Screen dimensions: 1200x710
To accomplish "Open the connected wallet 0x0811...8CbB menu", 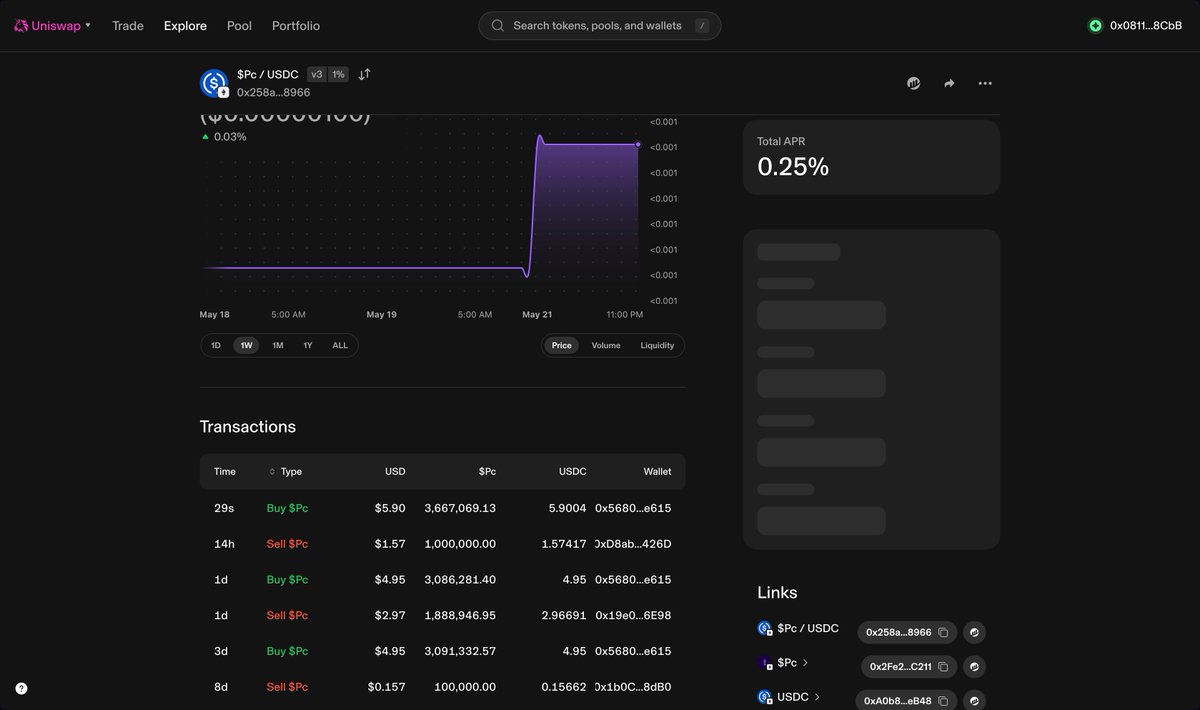I will (x=1135, y=26).
